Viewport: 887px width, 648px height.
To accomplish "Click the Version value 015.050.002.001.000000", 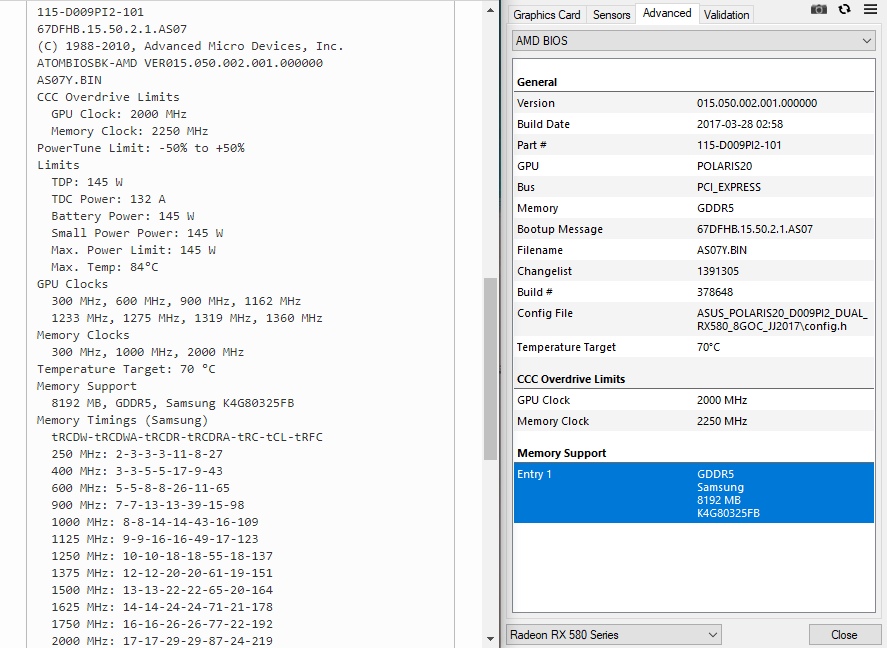I will click(x=756, y=103).
